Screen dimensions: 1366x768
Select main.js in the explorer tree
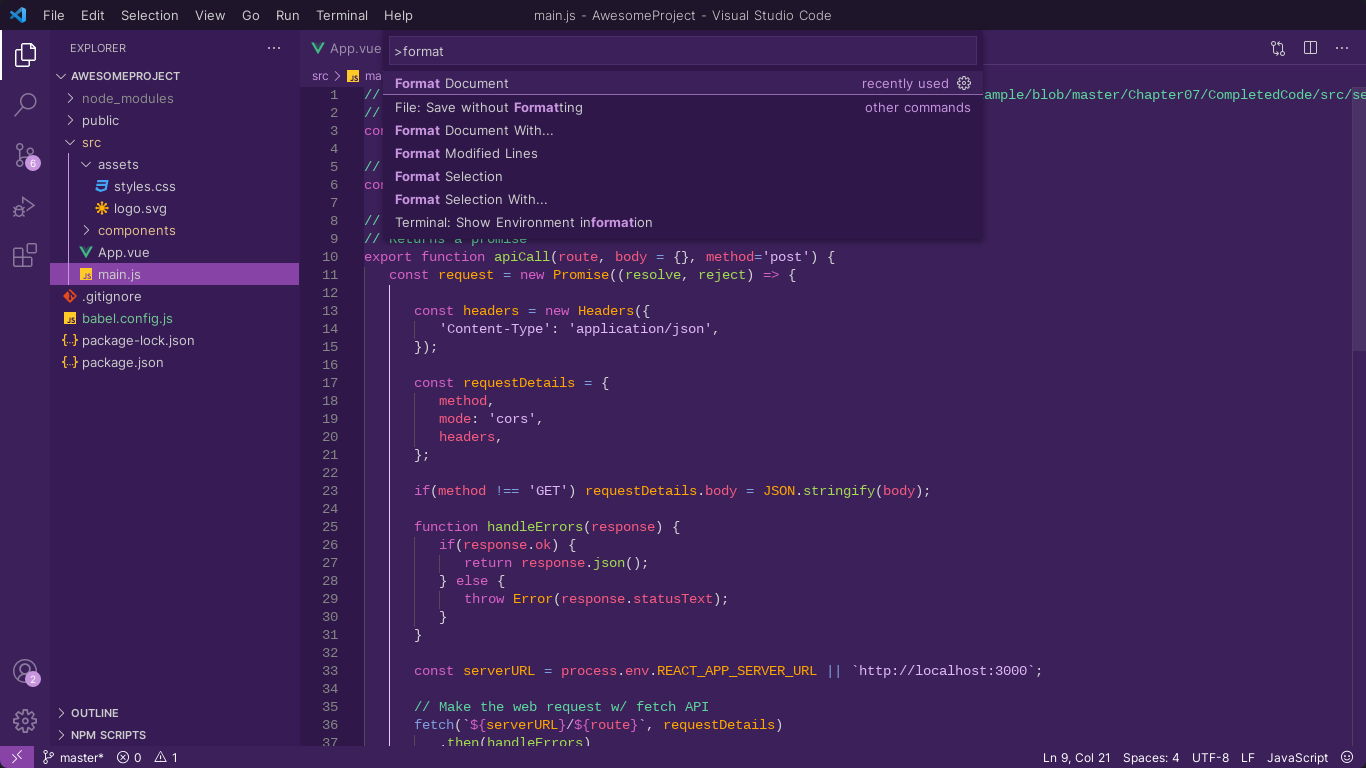point(174,274)
